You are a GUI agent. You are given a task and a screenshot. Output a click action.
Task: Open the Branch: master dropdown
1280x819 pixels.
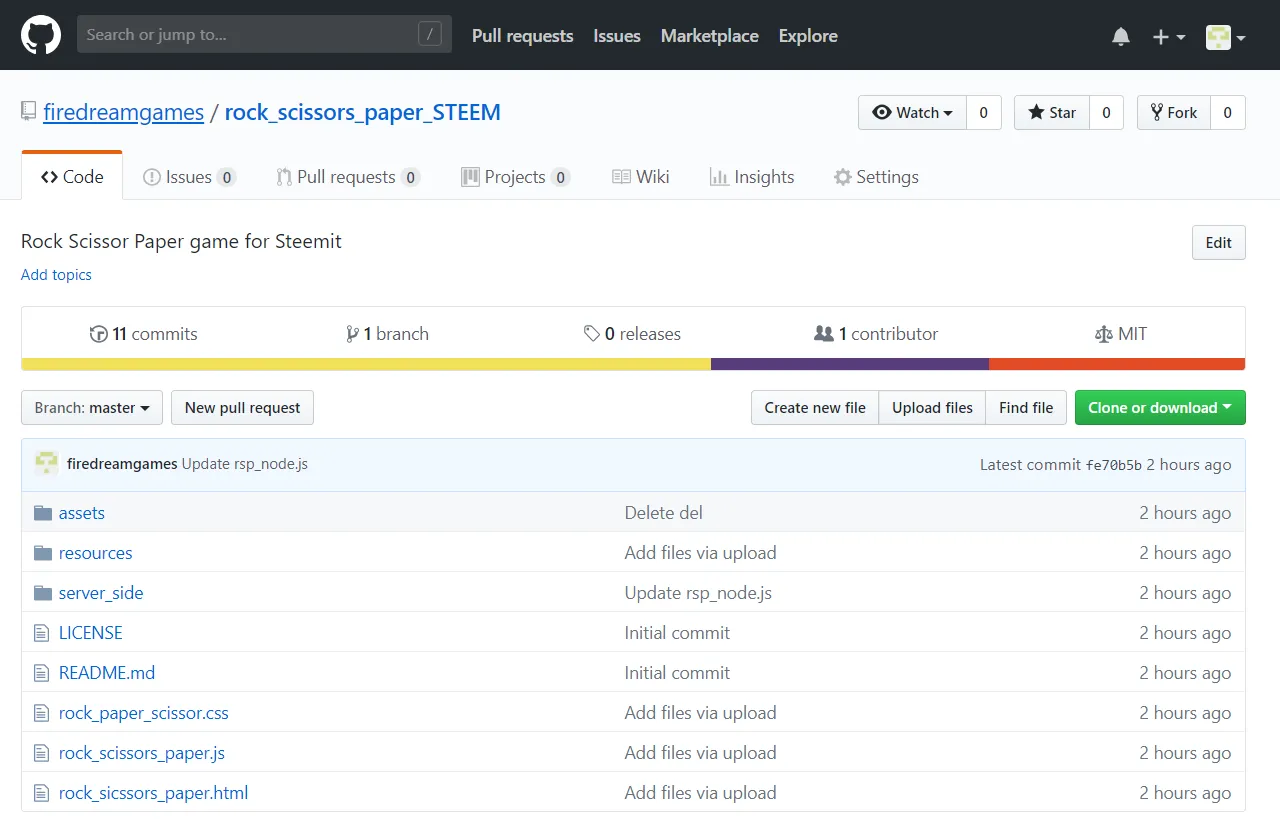coord(92,408)
